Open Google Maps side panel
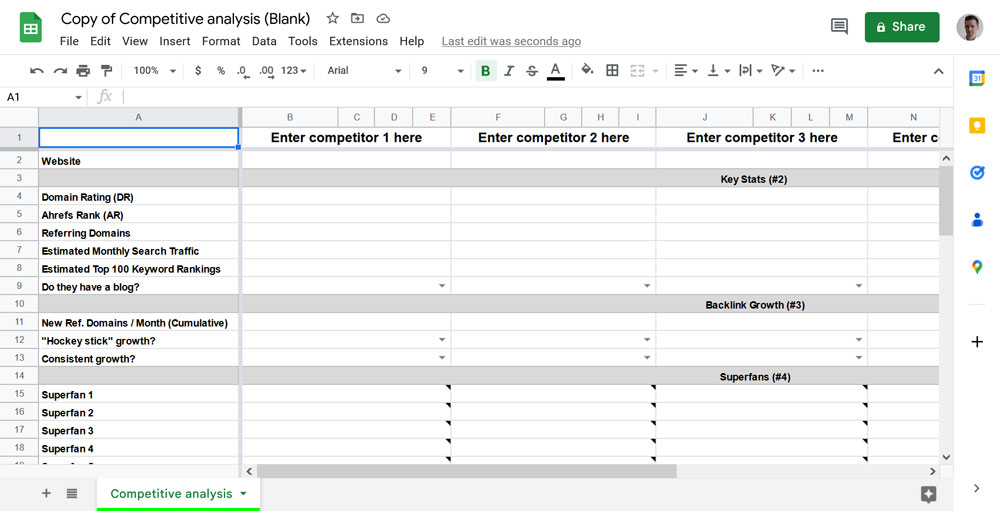 click(x=976, y=267)
